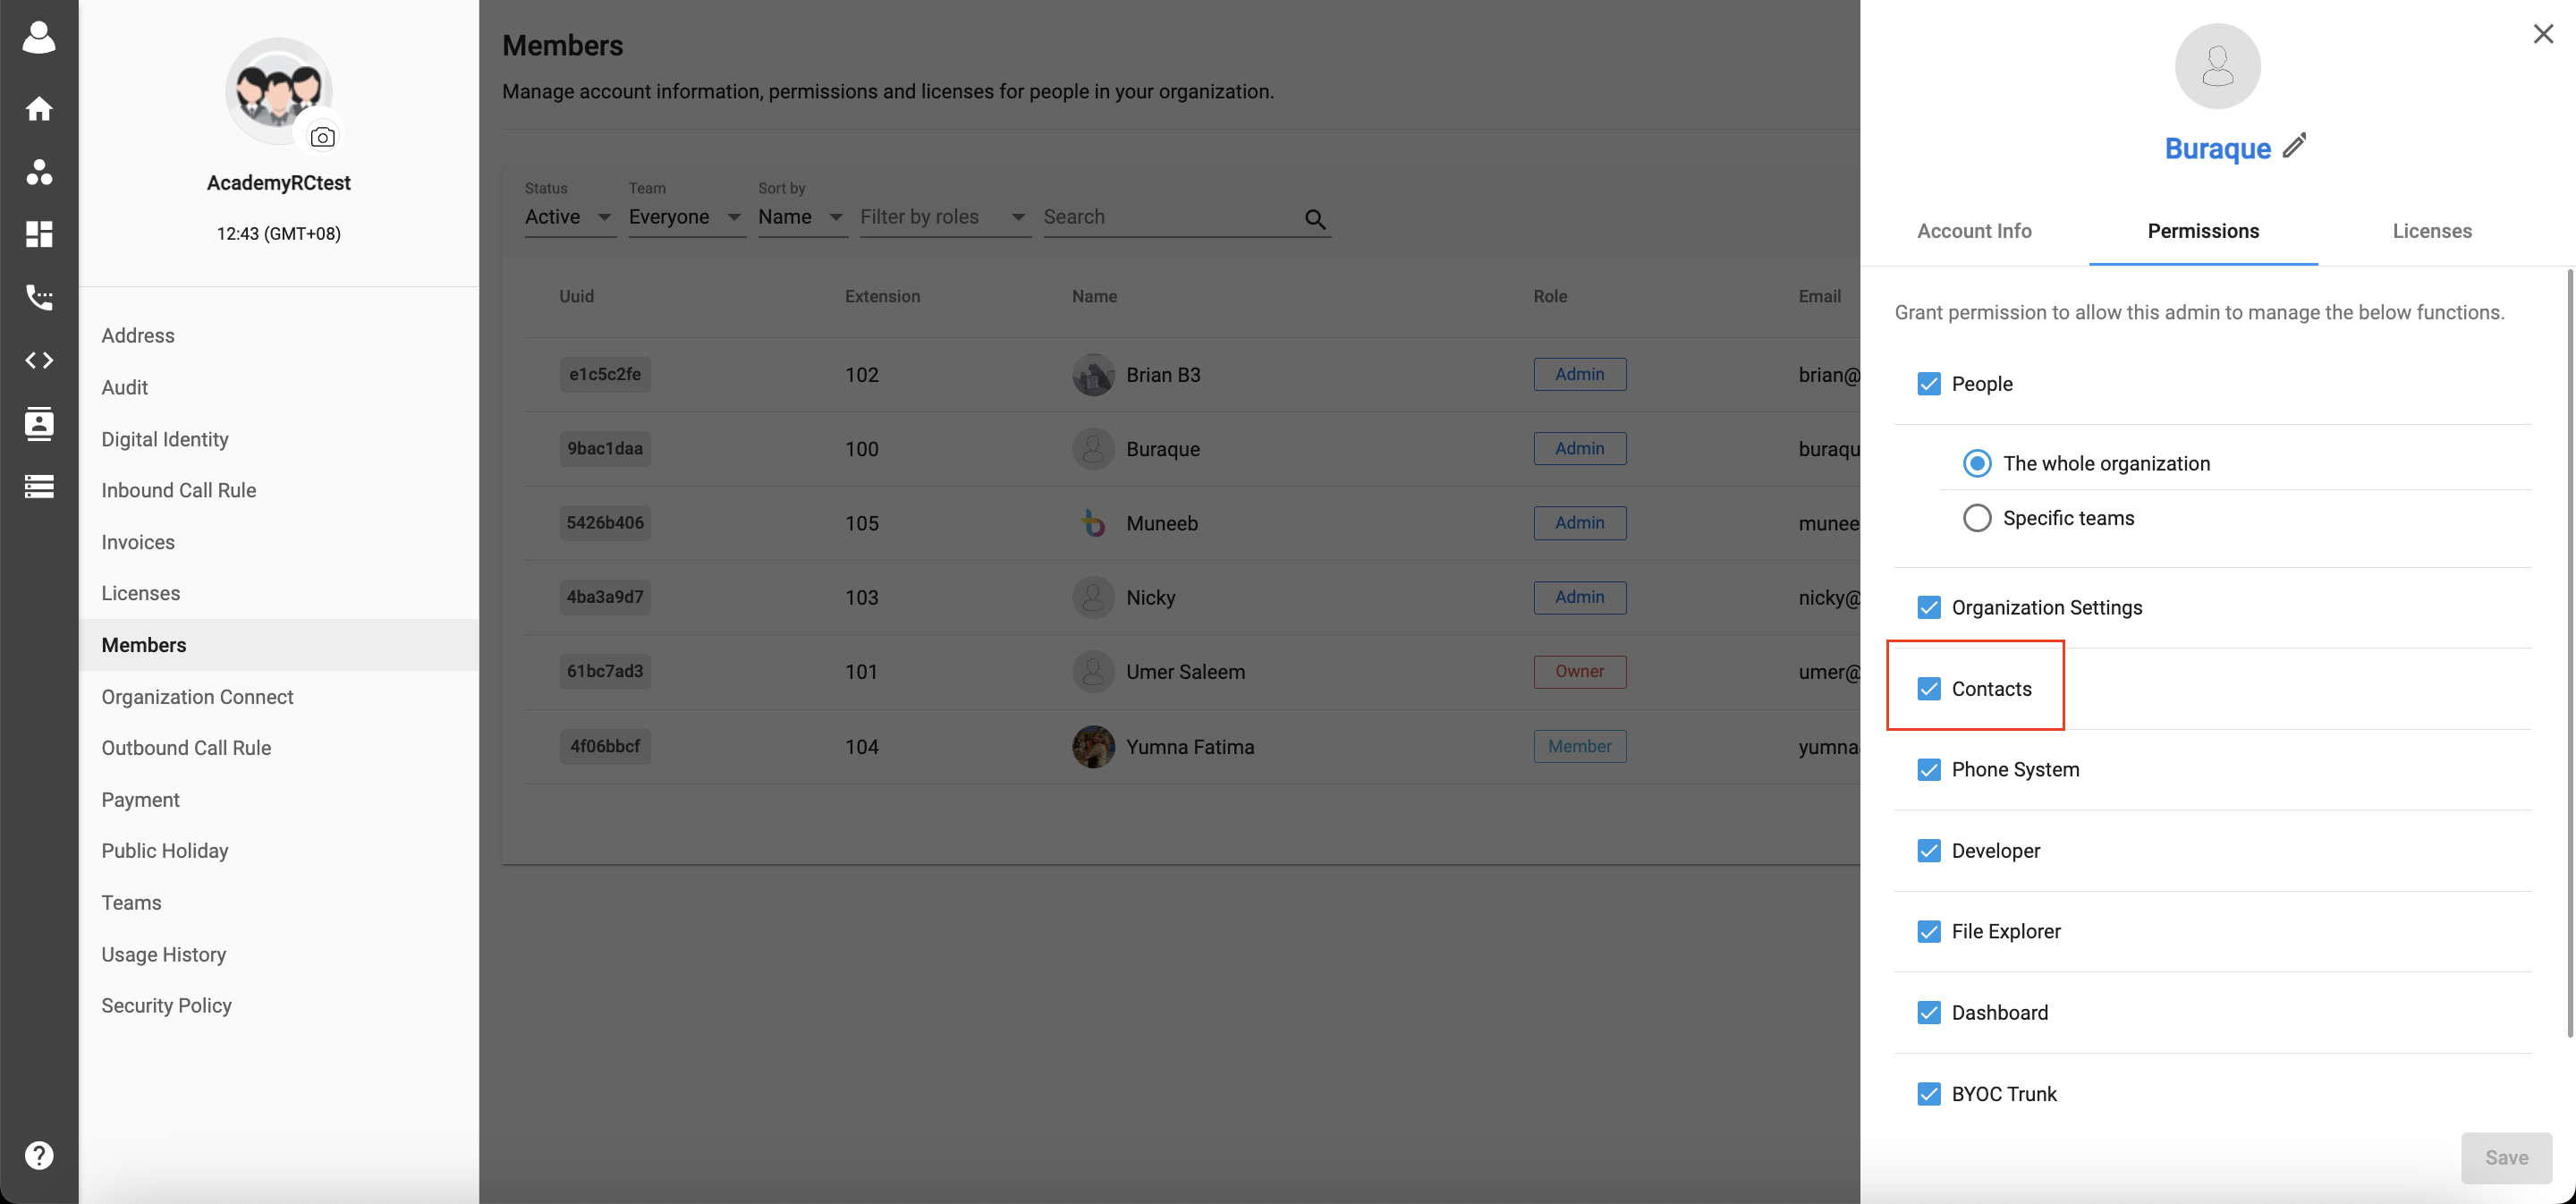Click the Admin role badge for Nicky
The width and height of the screenshot is (2576, 1204).
coord(1579,597)
